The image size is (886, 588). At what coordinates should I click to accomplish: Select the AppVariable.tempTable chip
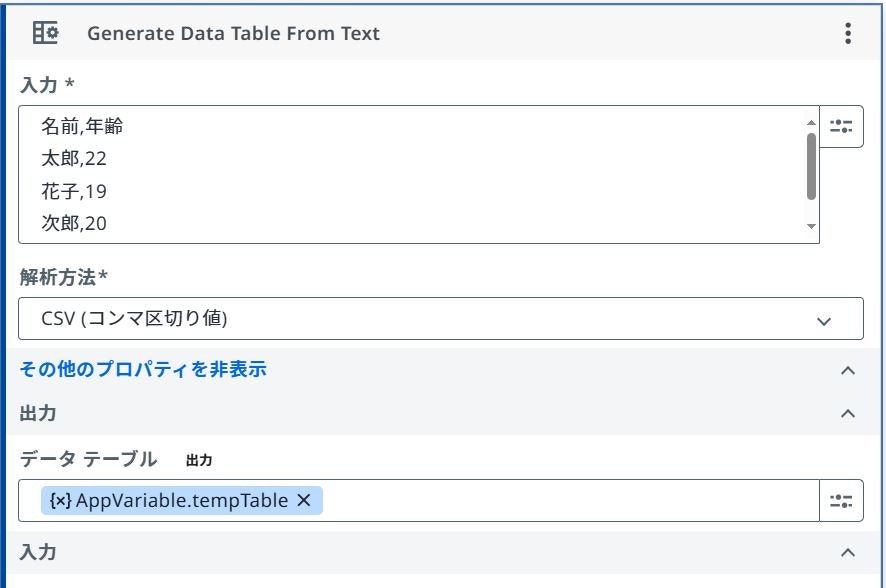coord(182,500)
